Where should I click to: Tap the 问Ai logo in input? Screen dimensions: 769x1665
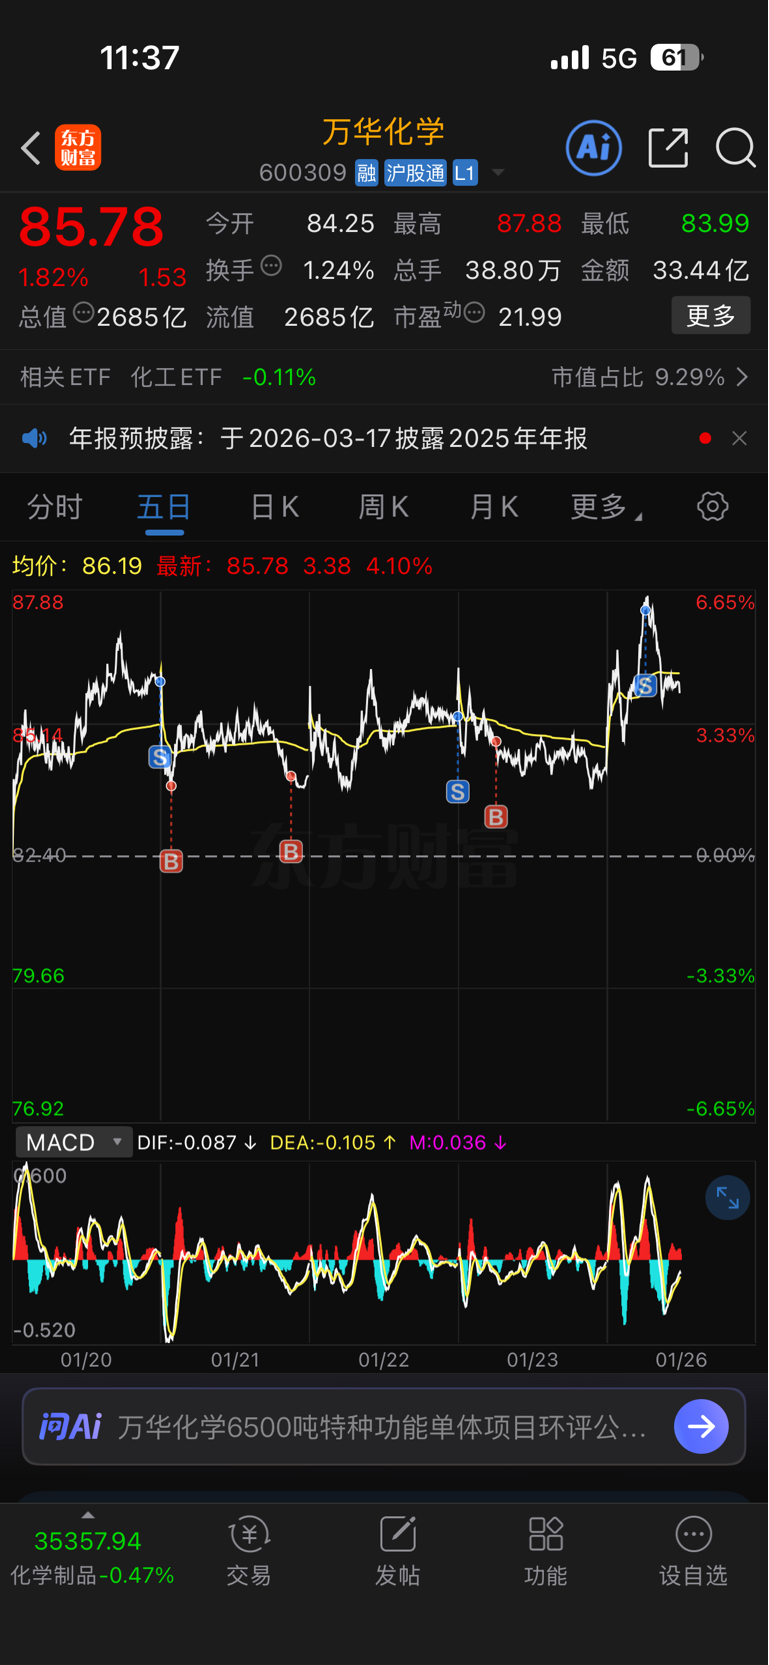pyautogui.click(x=70, y=1426)
